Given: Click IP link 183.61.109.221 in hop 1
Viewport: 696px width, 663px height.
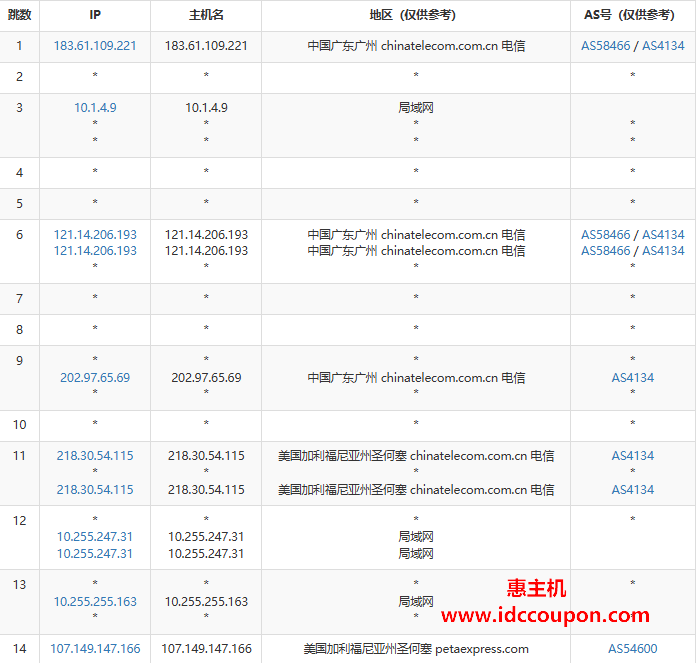Looking at the screenshot, I should tap(95, 46).
